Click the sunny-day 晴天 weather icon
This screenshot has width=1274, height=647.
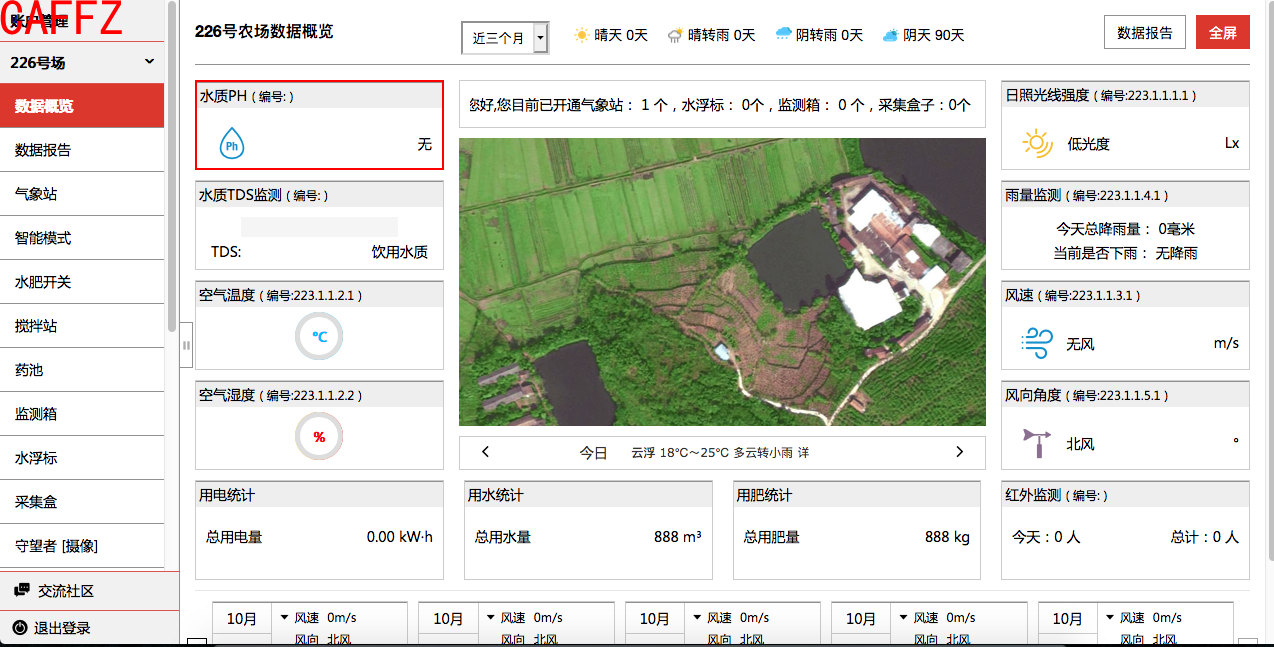coord(581,35)
